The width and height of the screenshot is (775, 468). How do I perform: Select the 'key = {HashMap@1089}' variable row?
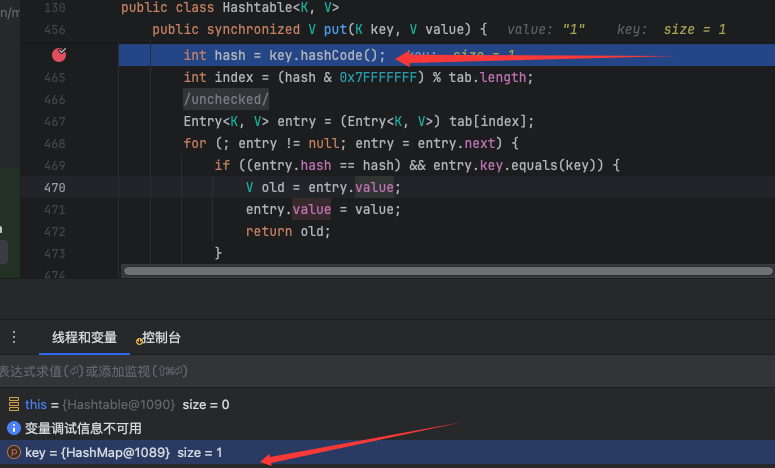click(x=388, y=453)
